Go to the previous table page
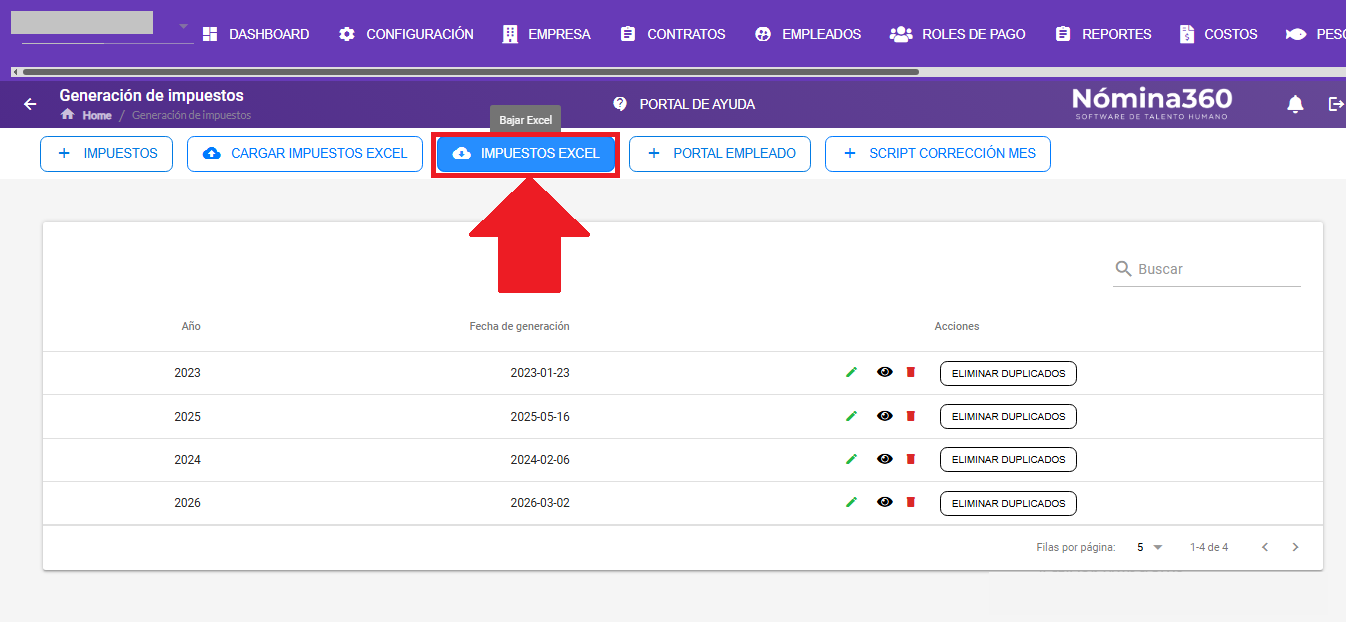Viewport: 1346px width, 622px height. pos(1265,547)
